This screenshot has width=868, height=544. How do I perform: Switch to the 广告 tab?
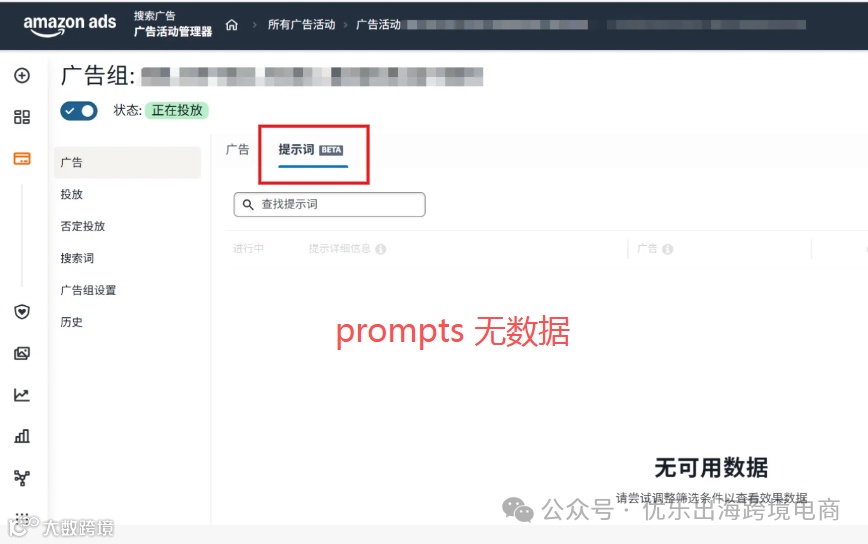[237, 149]
